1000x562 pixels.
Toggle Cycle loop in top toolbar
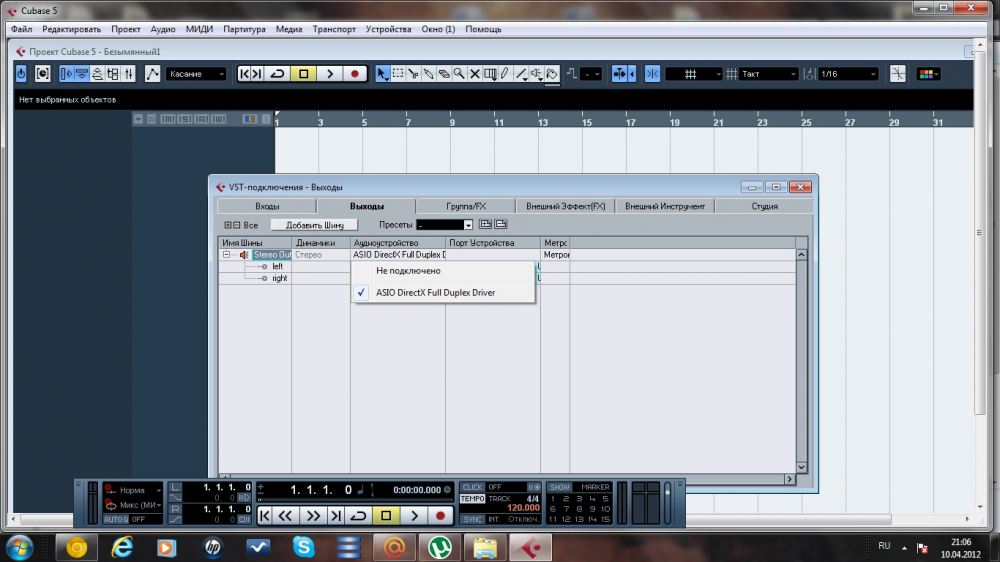pyautogui.click(x=277, y=74)
